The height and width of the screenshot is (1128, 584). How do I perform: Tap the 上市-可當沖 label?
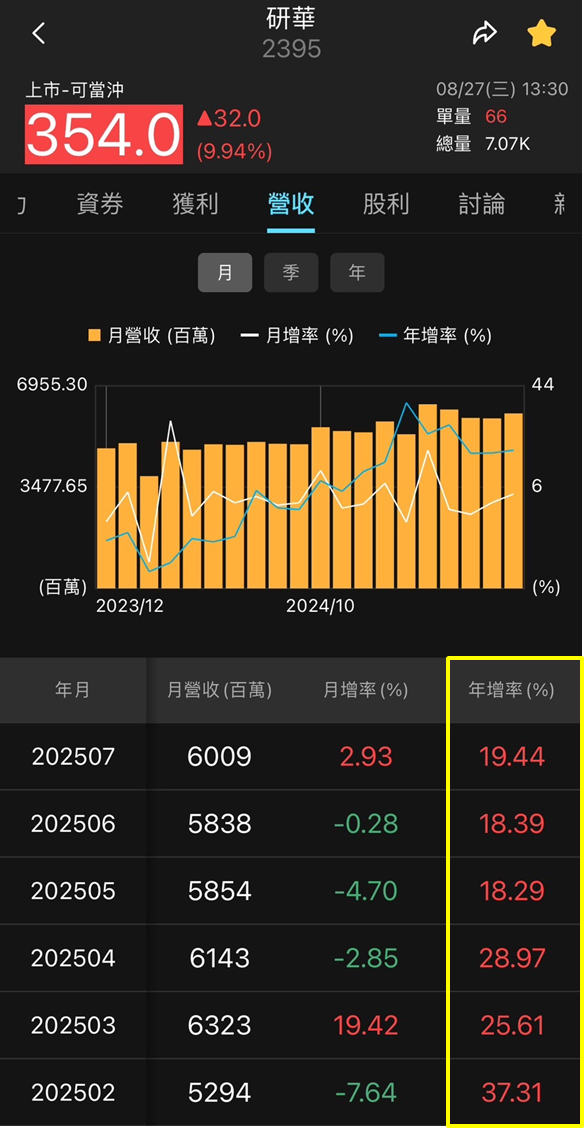pyautogui.click(x=75, y=90)
